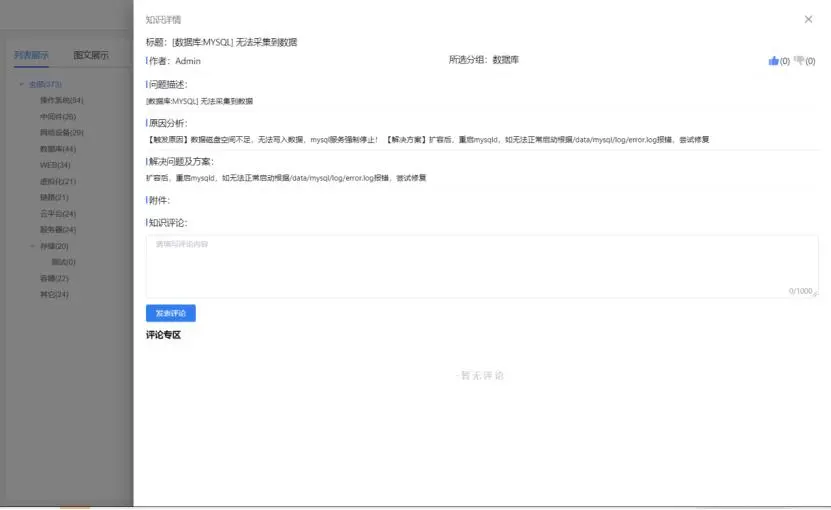
Task: Select 服务器(24) in the category tree
Action: point(58,230)
